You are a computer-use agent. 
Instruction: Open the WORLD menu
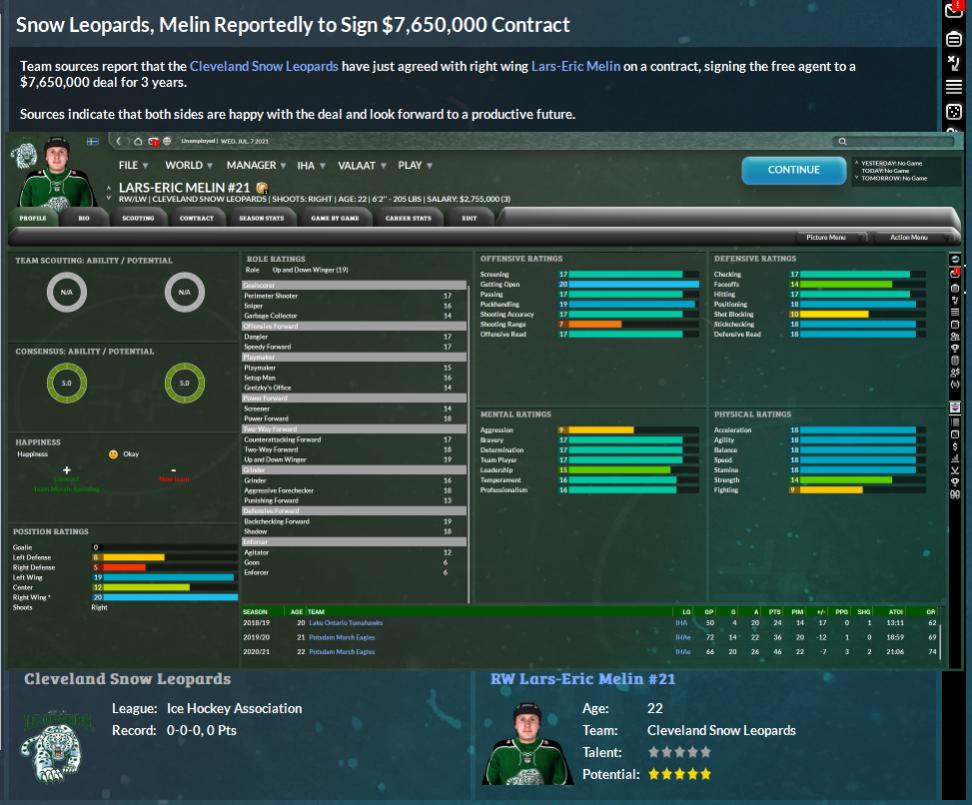click(188, 165)
